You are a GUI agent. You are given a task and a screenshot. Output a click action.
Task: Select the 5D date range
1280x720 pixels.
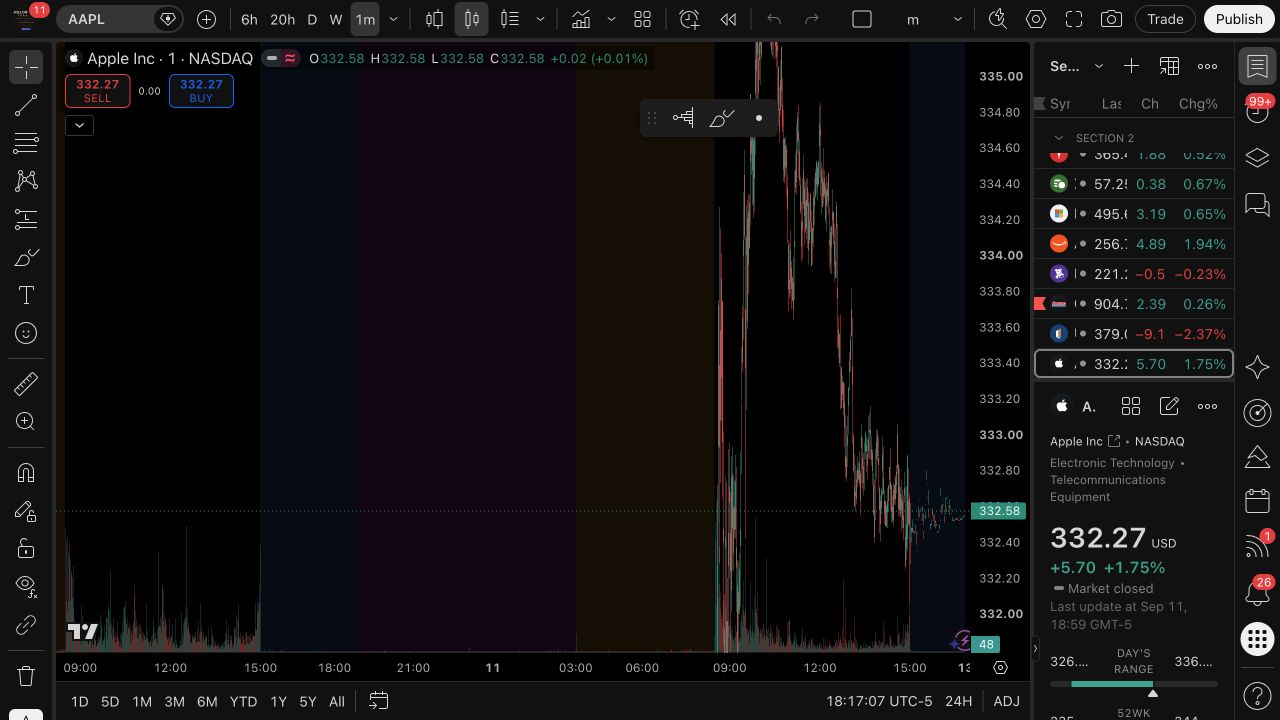coord(110,701)
